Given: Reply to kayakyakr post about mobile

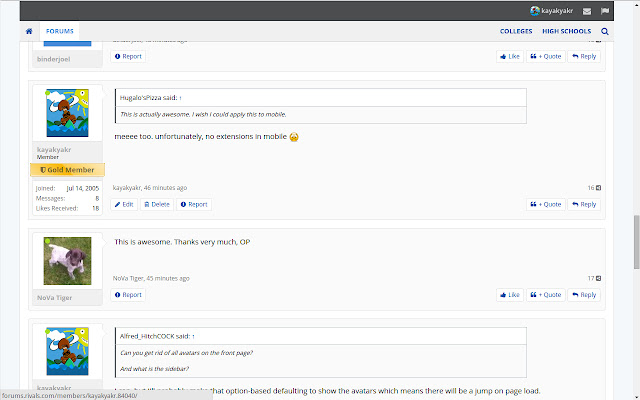Looking at the screenshot, I should (584, 204).
